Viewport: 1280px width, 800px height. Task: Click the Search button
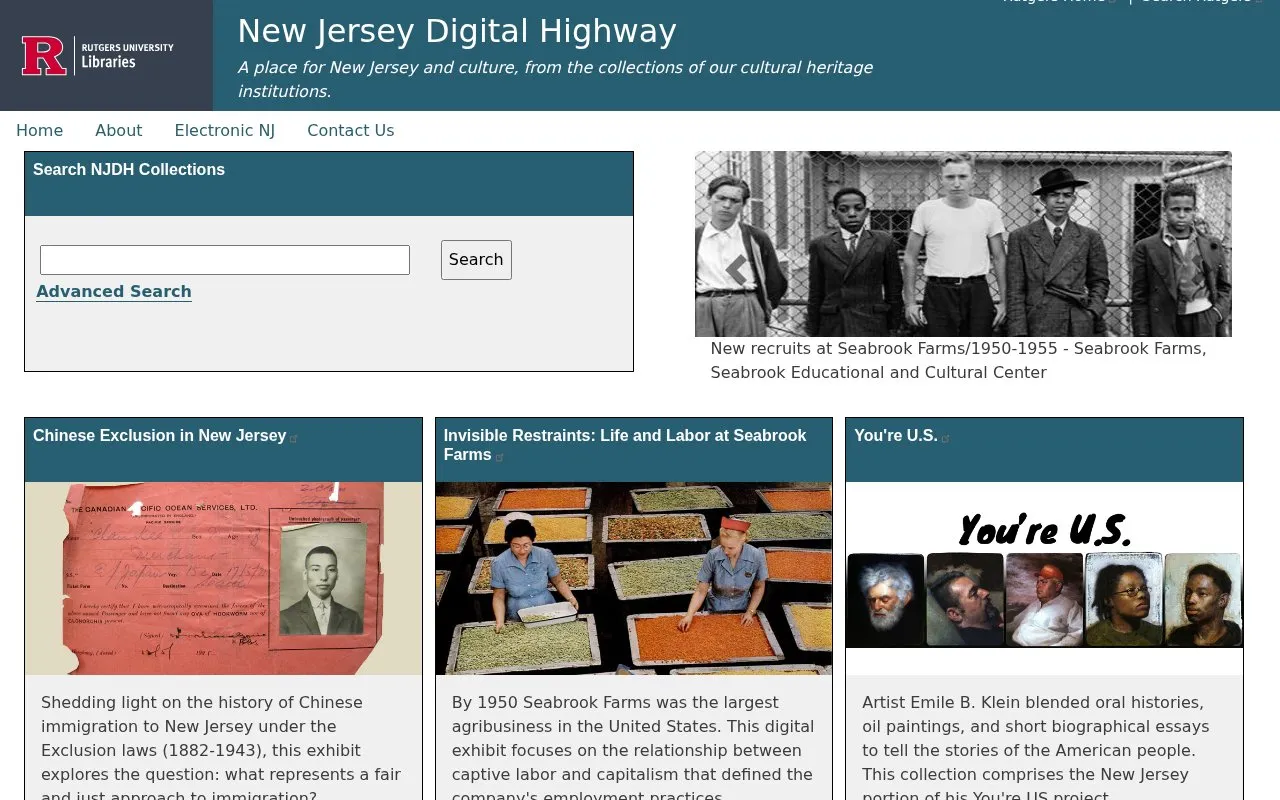click(476, 260)
